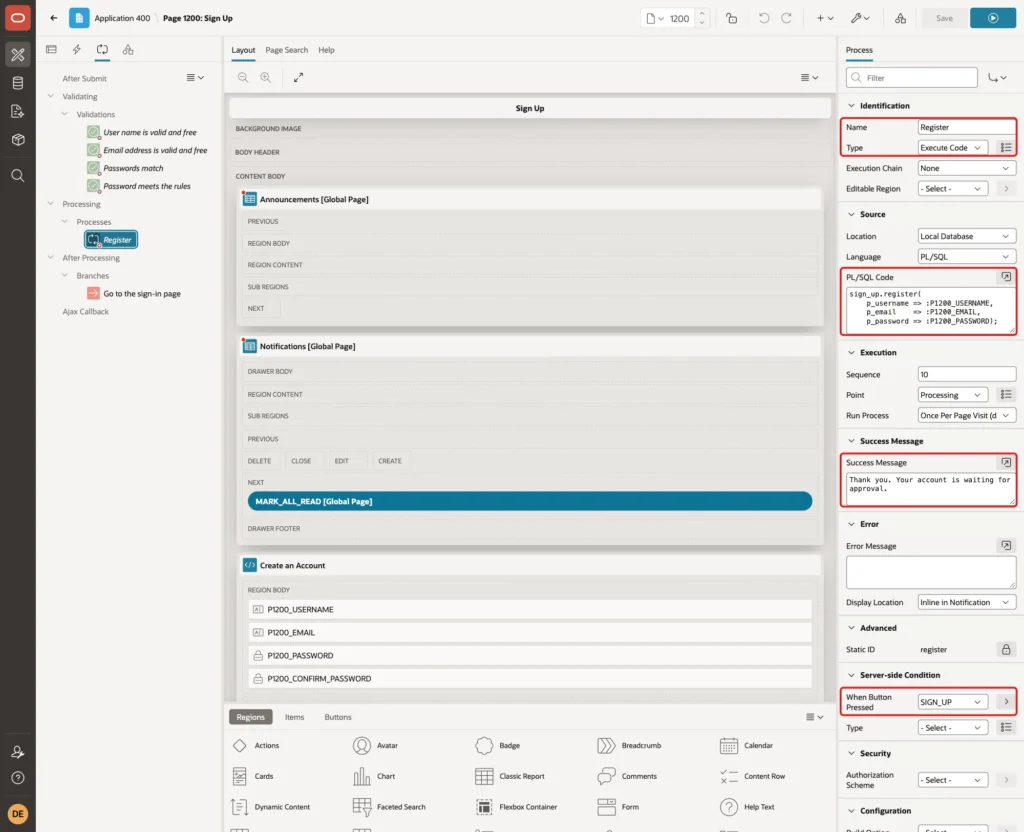This screenshot has height=832, width=1024.
Task: Open Gallery cube icon in sidebar
Action: 18,140
